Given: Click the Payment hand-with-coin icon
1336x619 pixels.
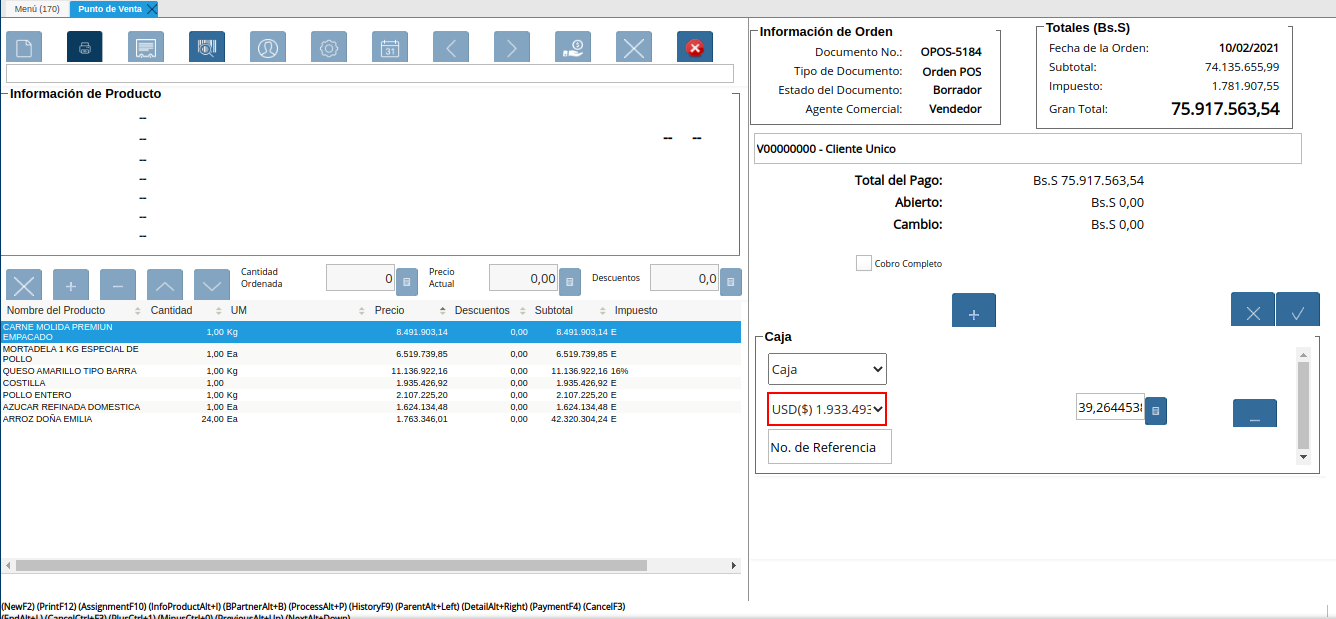Looking at the screenshot, I should pyautogui.click(x=573, y=47).
